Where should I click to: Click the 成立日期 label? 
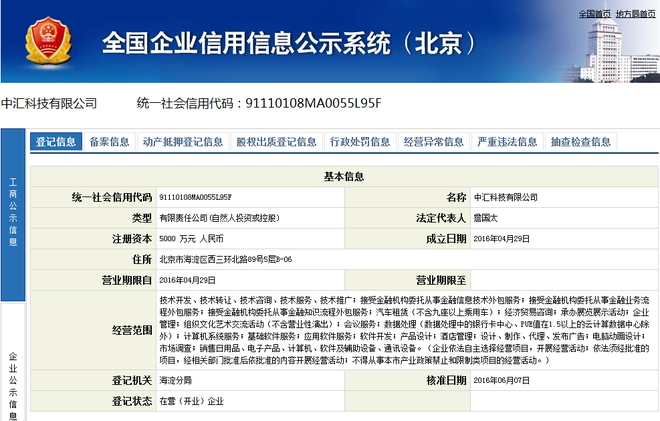[x=446, y=239]
